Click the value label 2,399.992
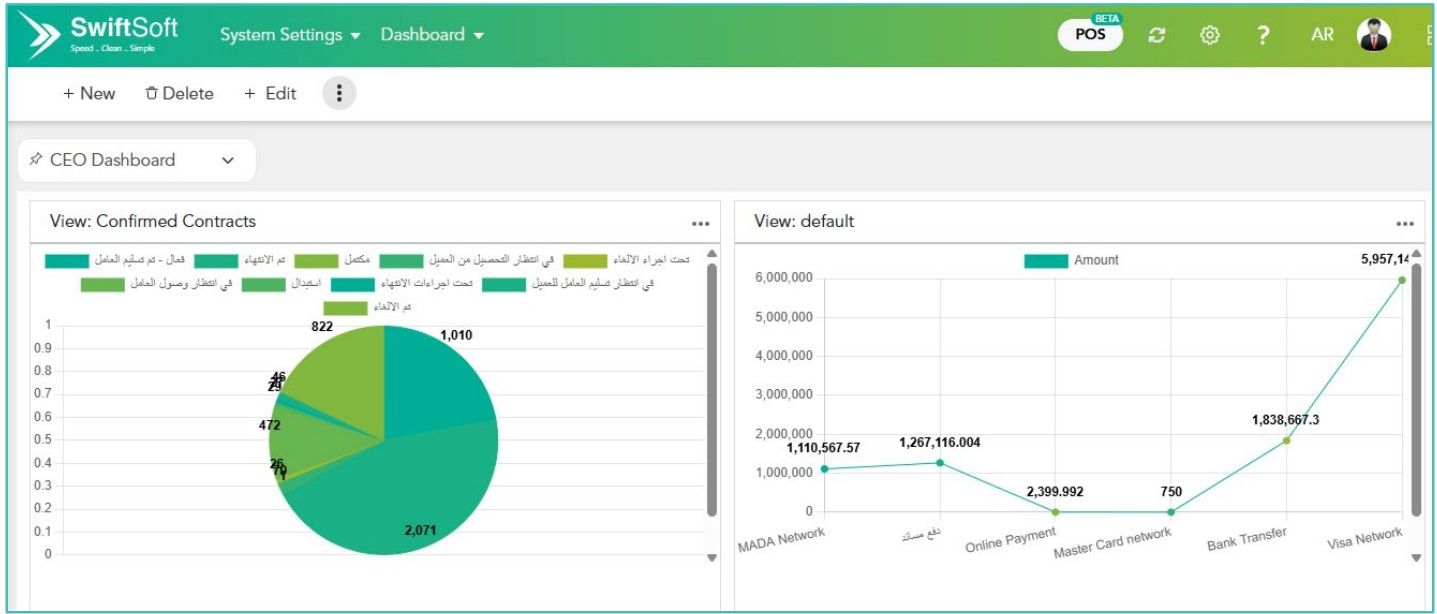The height and width of the screenshot is (614, 1437). tap(1055, 492)
